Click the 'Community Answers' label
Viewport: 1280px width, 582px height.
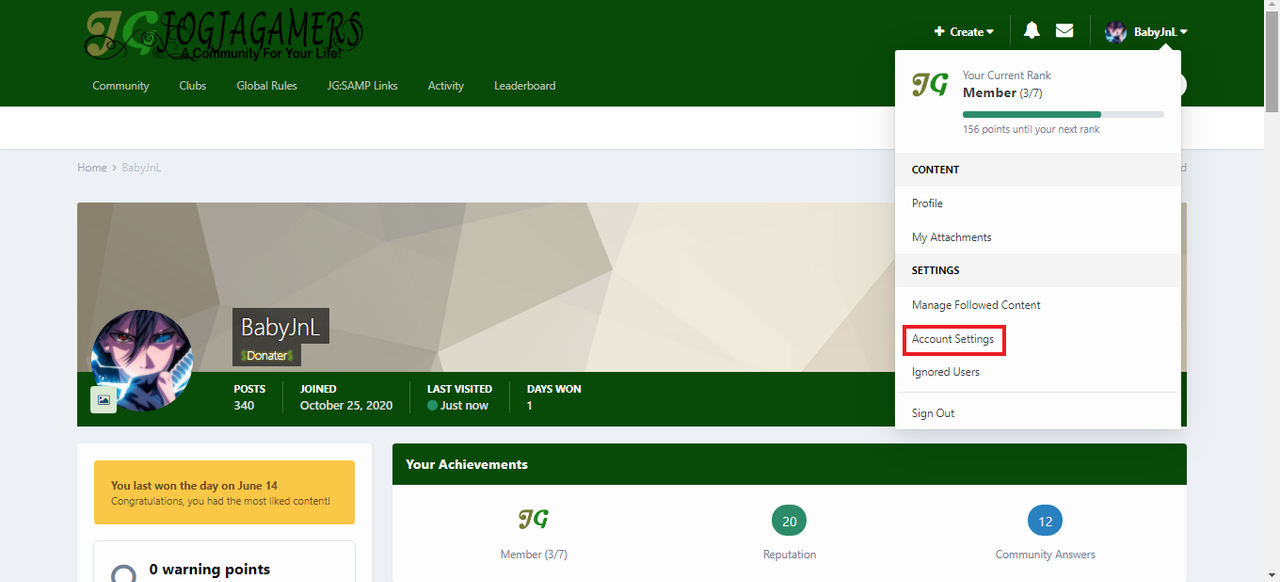point(1045,554)
